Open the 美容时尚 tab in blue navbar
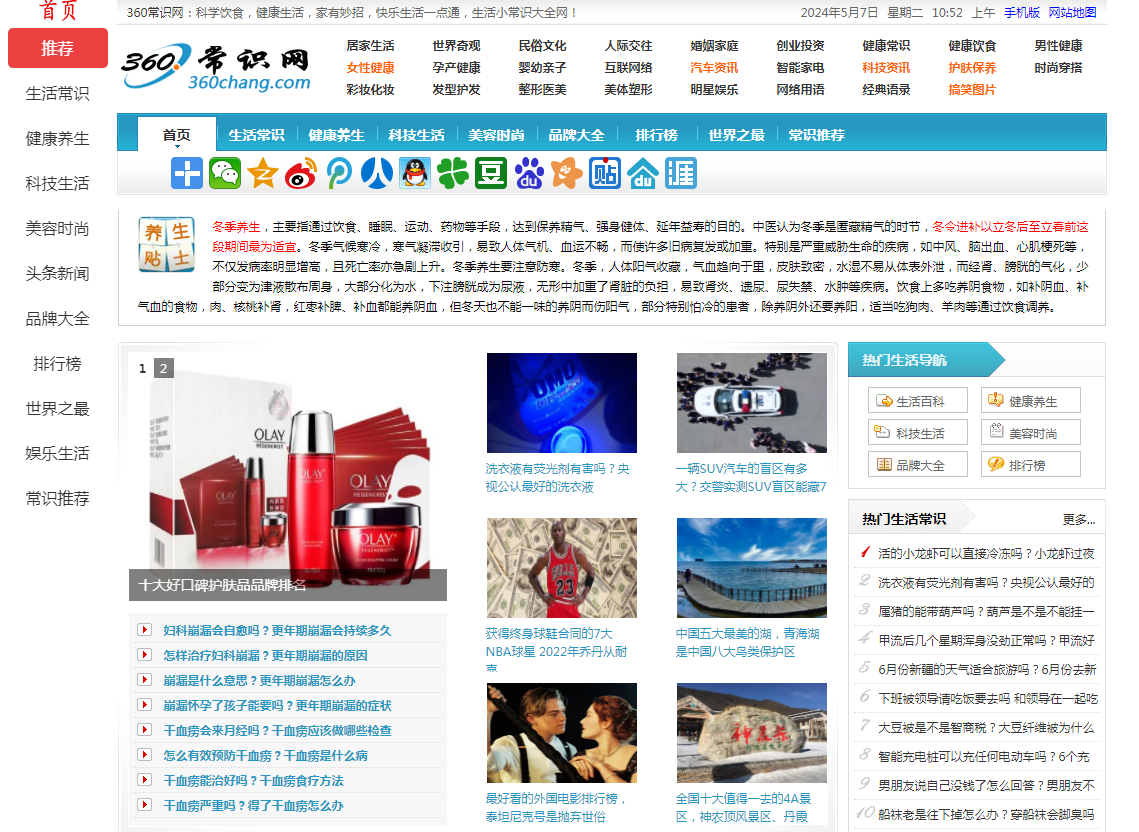The width and height of the screenshot is (1139, 832). point(496,135)
